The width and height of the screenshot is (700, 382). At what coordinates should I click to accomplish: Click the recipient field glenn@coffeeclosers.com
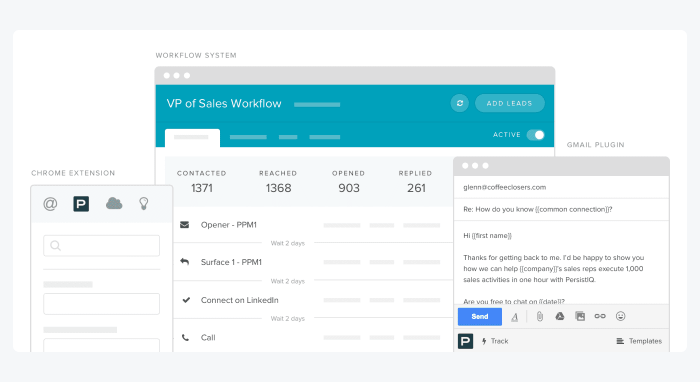[x=561, y=187]
